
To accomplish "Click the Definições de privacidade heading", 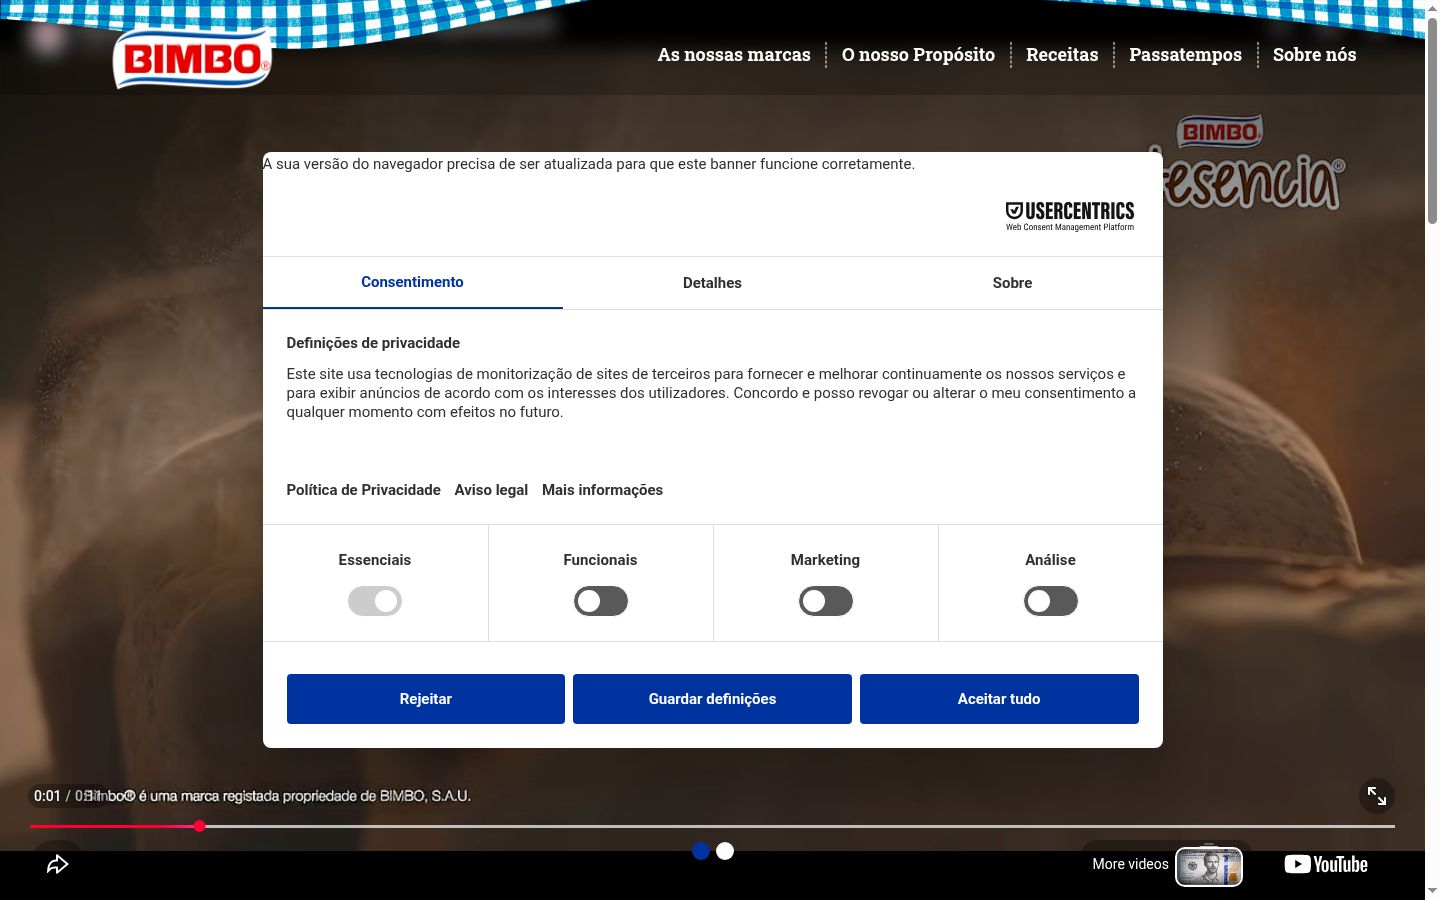I will (x=373, y=343).
